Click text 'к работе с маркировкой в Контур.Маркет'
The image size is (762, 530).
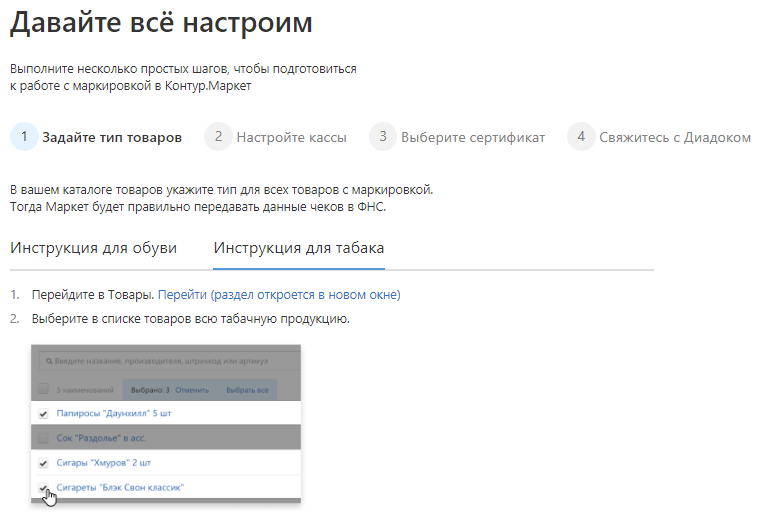click(130, 86)
